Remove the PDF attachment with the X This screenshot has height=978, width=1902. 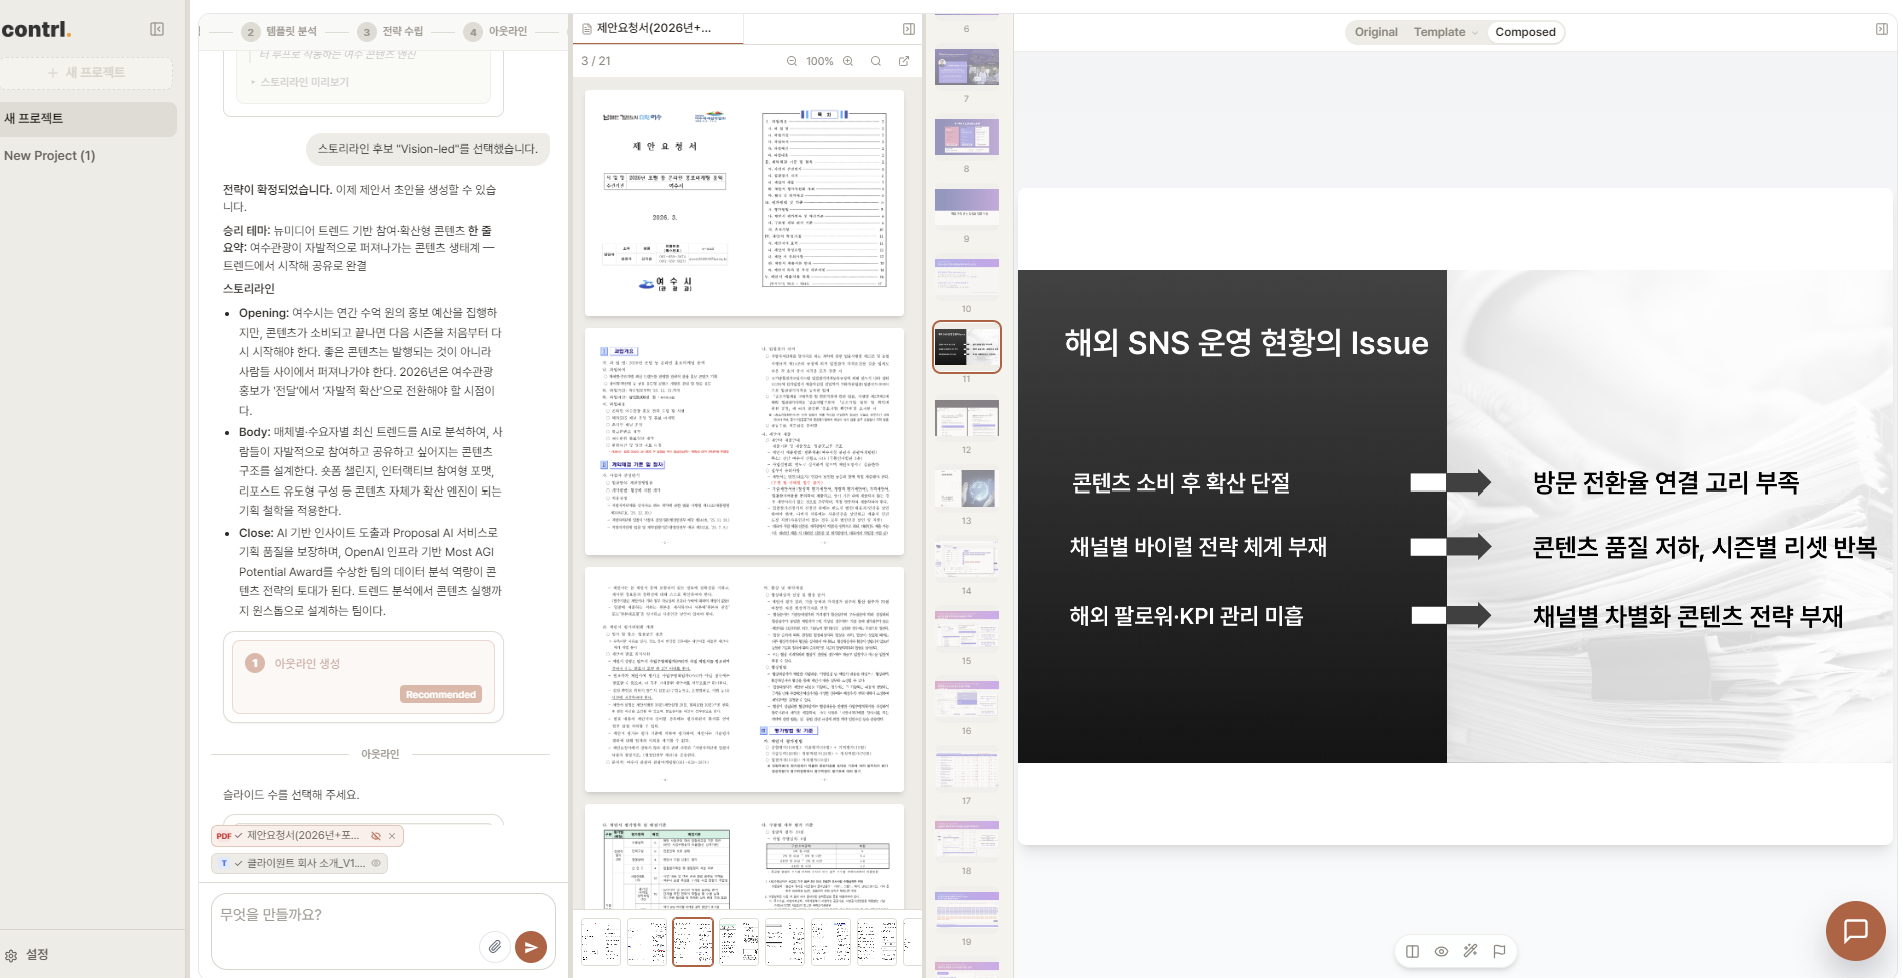tap(392, 836)
